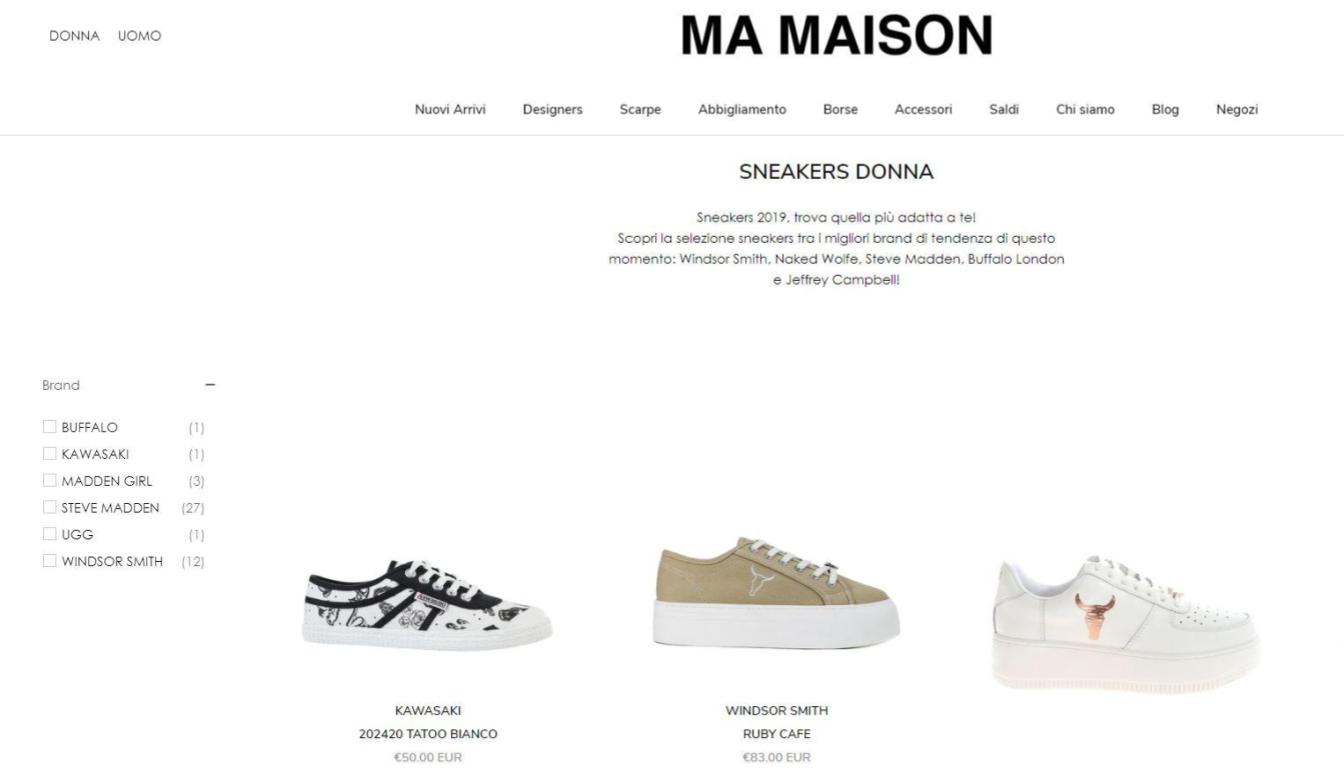Tick the KAWASAKI brand filter
The height and width of the screenshot is (774, 1344).
click(49, 454)
